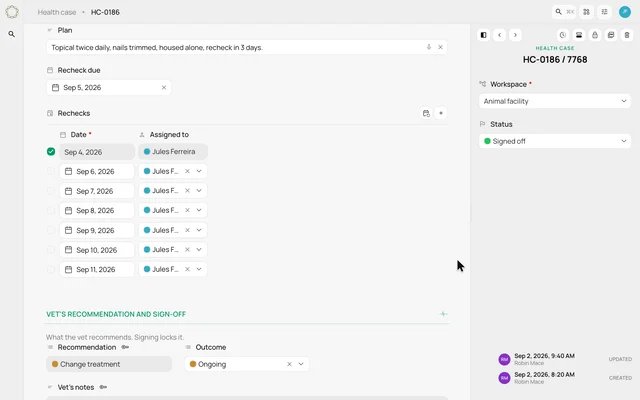Expand assignee dropdown for Sep 7, 2026 row
This screenshot has height=400, width=640.
199,191
